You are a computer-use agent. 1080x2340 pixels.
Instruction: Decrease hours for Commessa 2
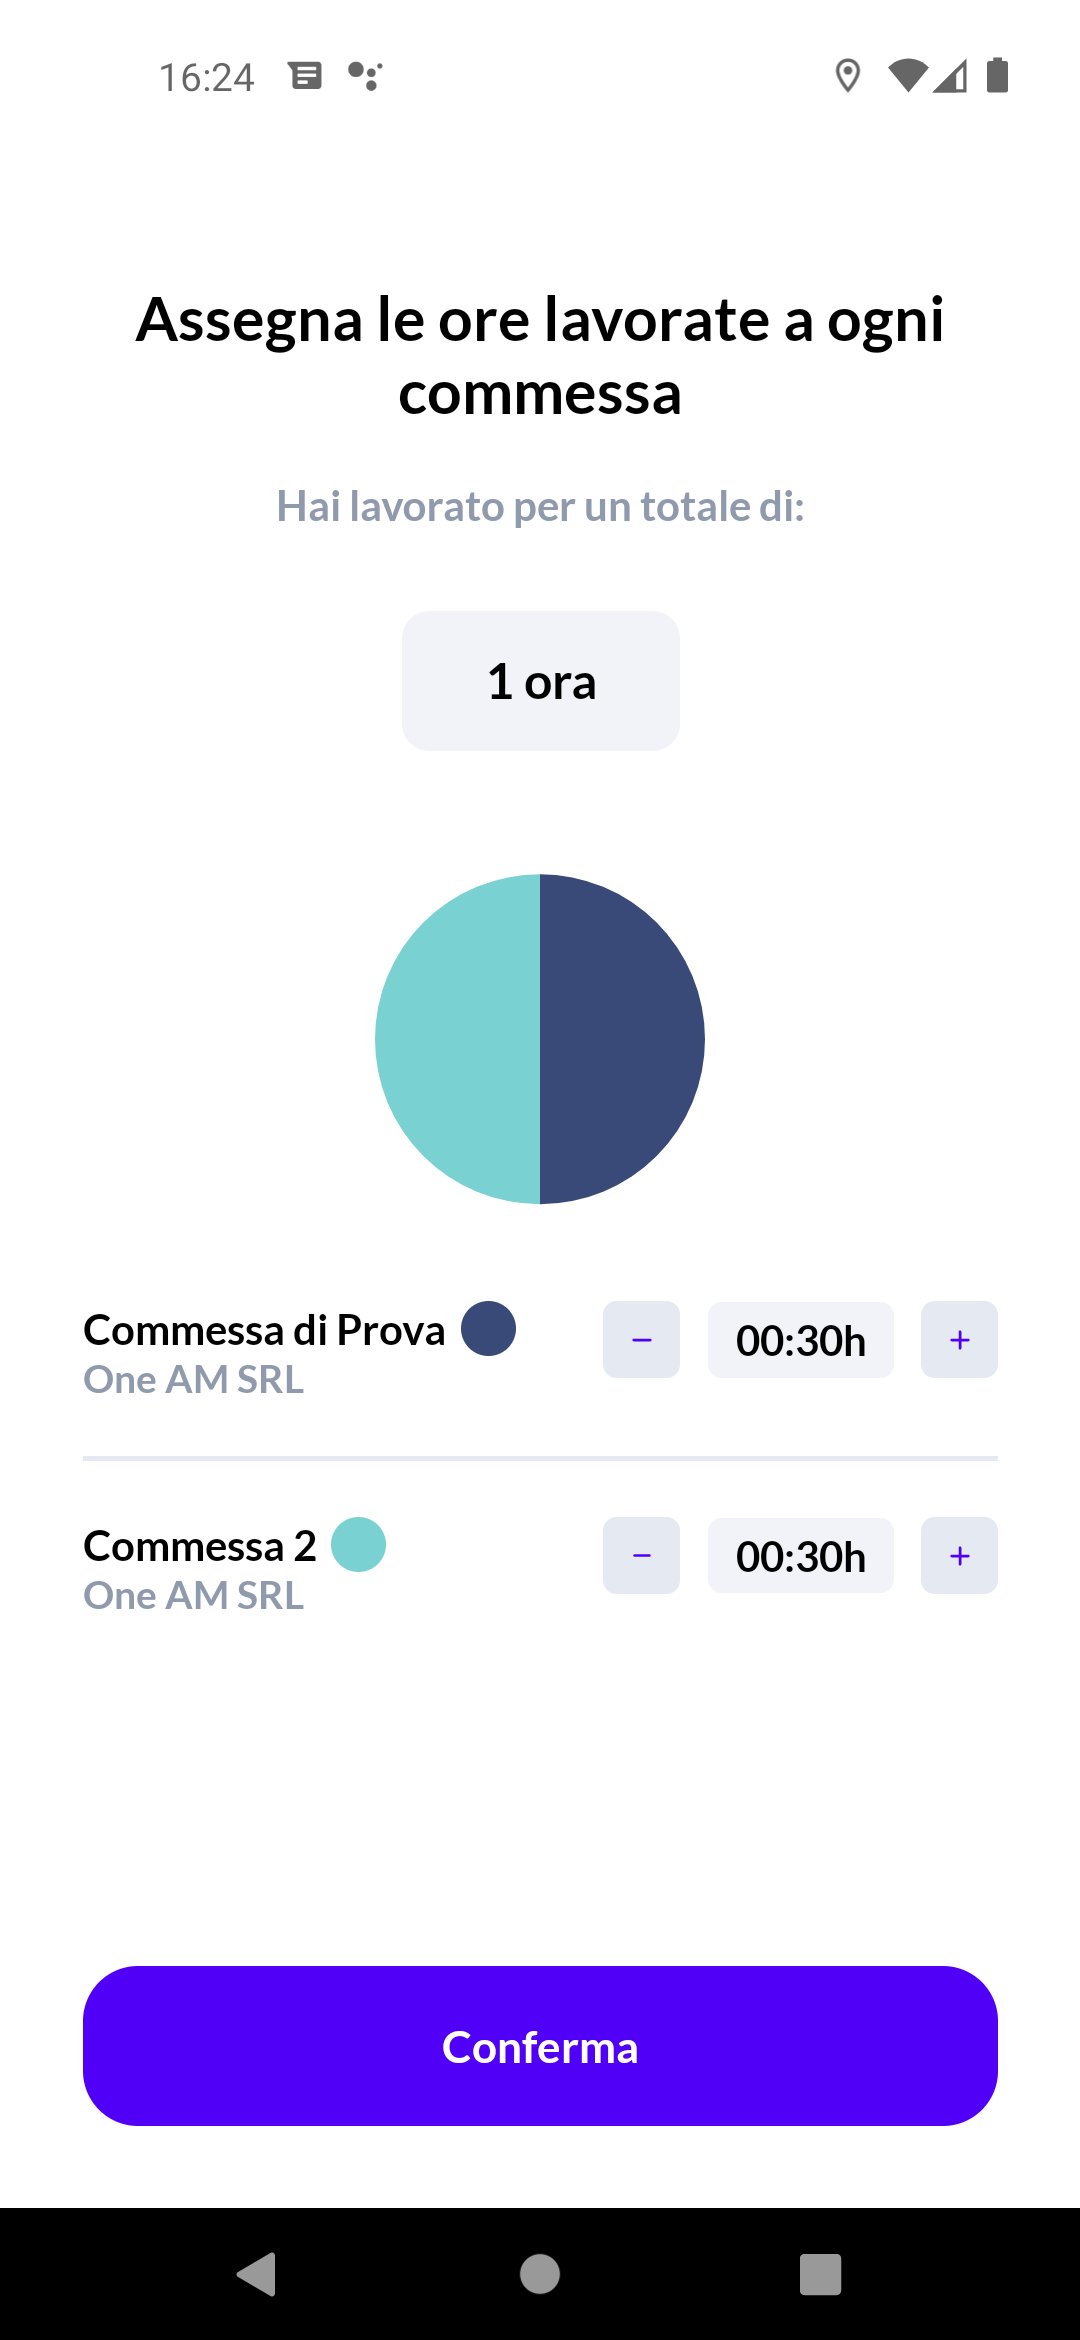click(x=641, y=1555)
